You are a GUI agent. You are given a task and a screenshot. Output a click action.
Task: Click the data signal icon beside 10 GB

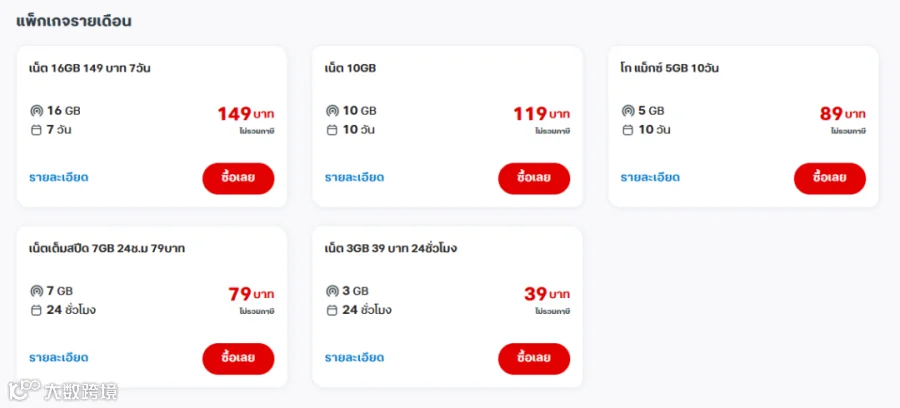coord(332,111)
